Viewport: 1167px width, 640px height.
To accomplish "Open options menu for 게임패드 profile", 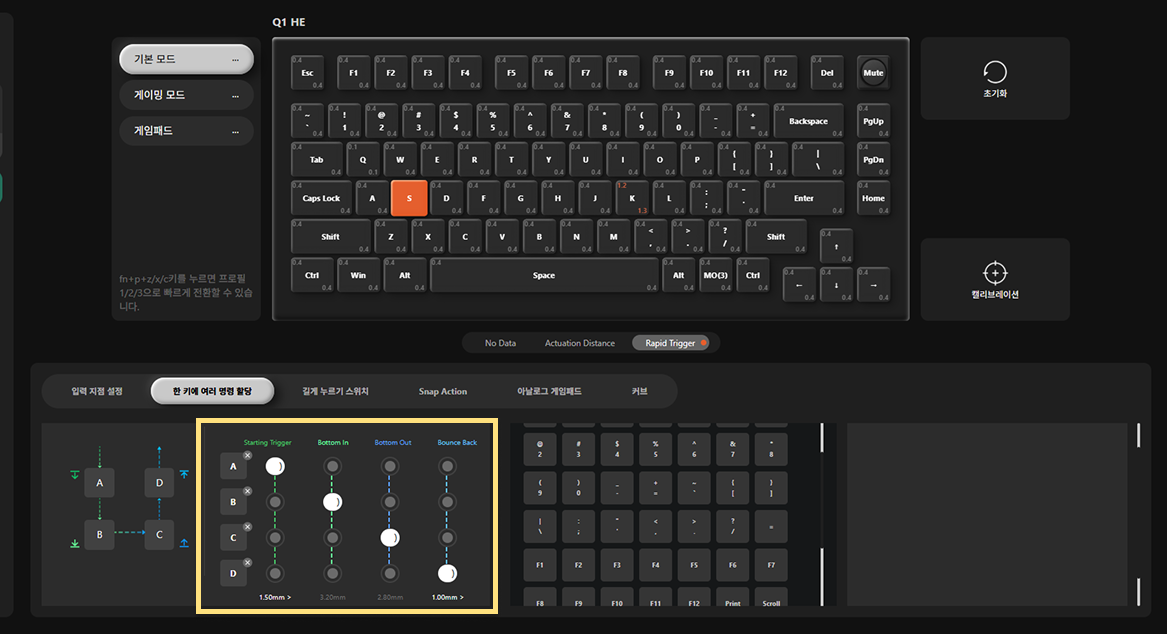I will (235, 131).
